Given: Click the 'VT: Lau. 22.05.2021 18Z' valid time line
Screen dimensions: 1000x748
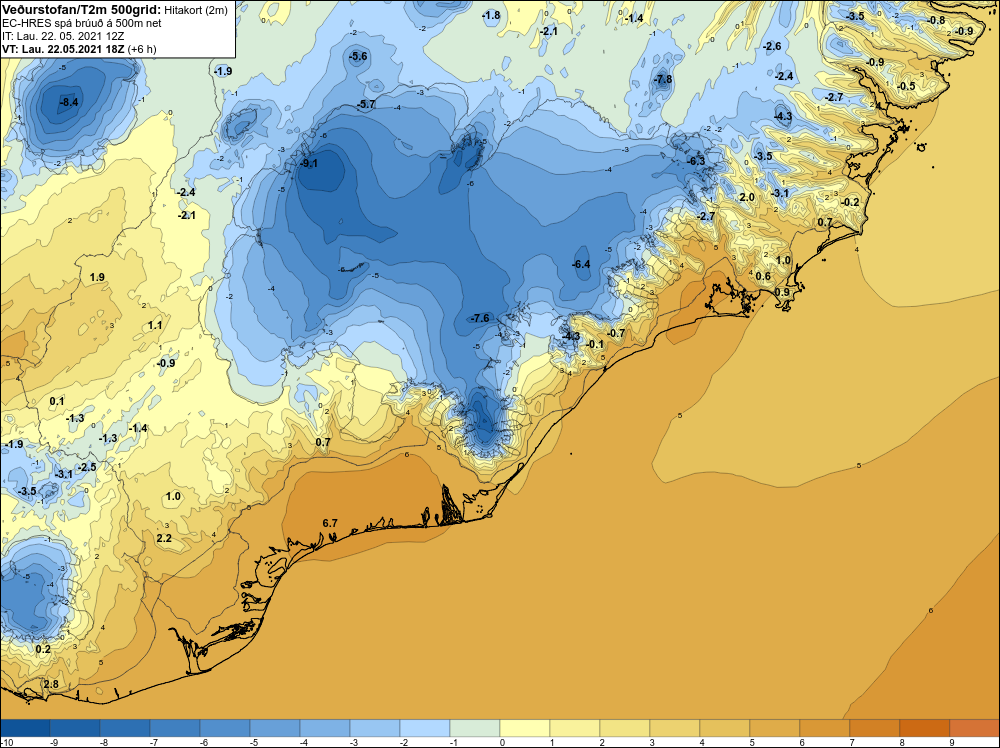Looking at the screenshot, I should 64,49.
